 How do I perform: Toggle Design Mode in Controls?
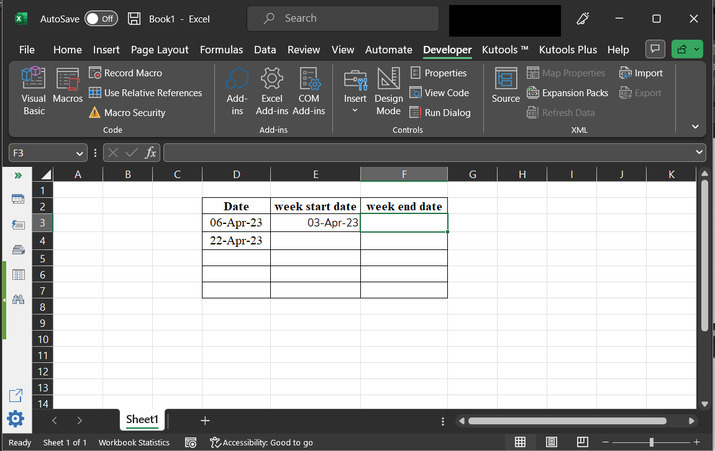coord(388,91)
